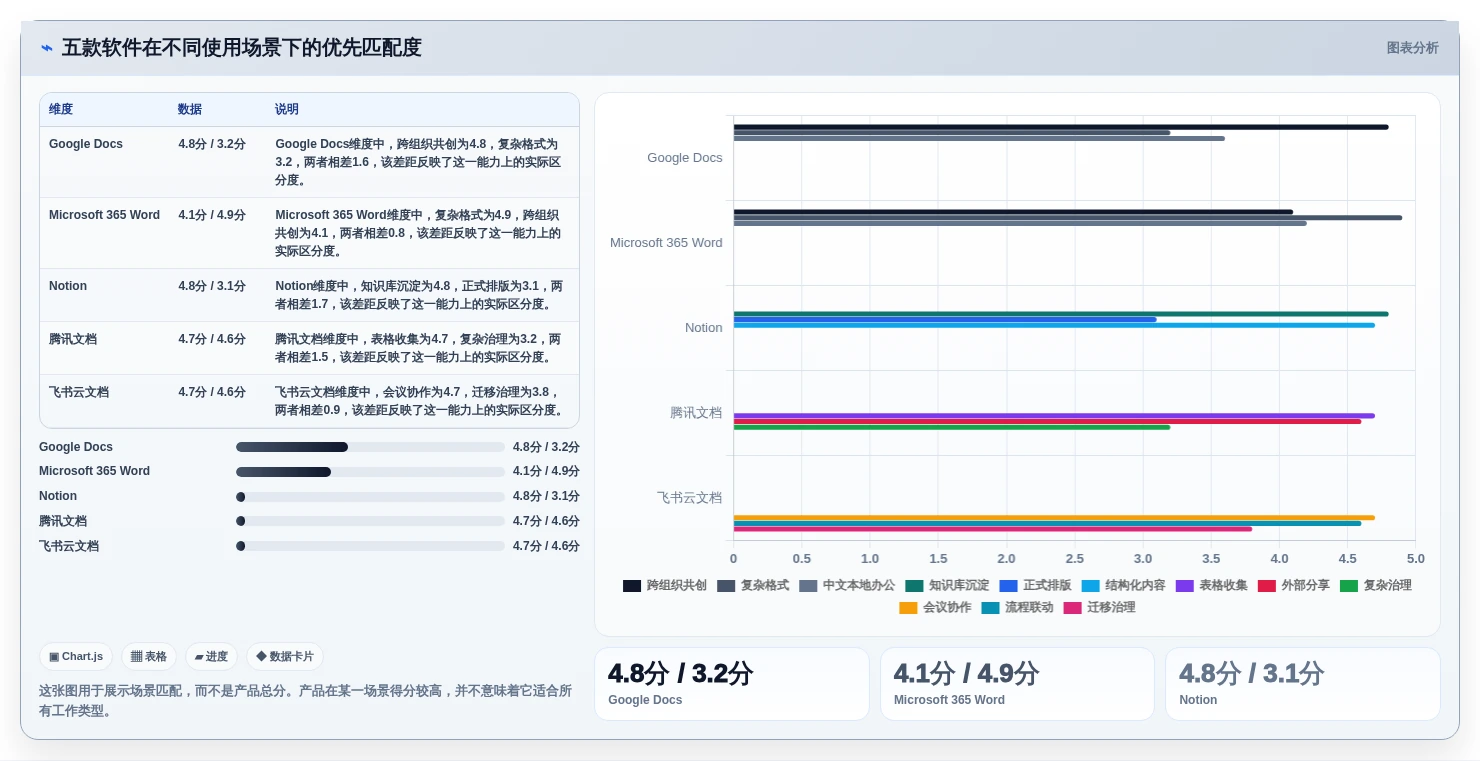Screen dimensions: 1480x761
Task: Click Notion chart axis label
Action: pyautogui.click(x=704, y=328)
